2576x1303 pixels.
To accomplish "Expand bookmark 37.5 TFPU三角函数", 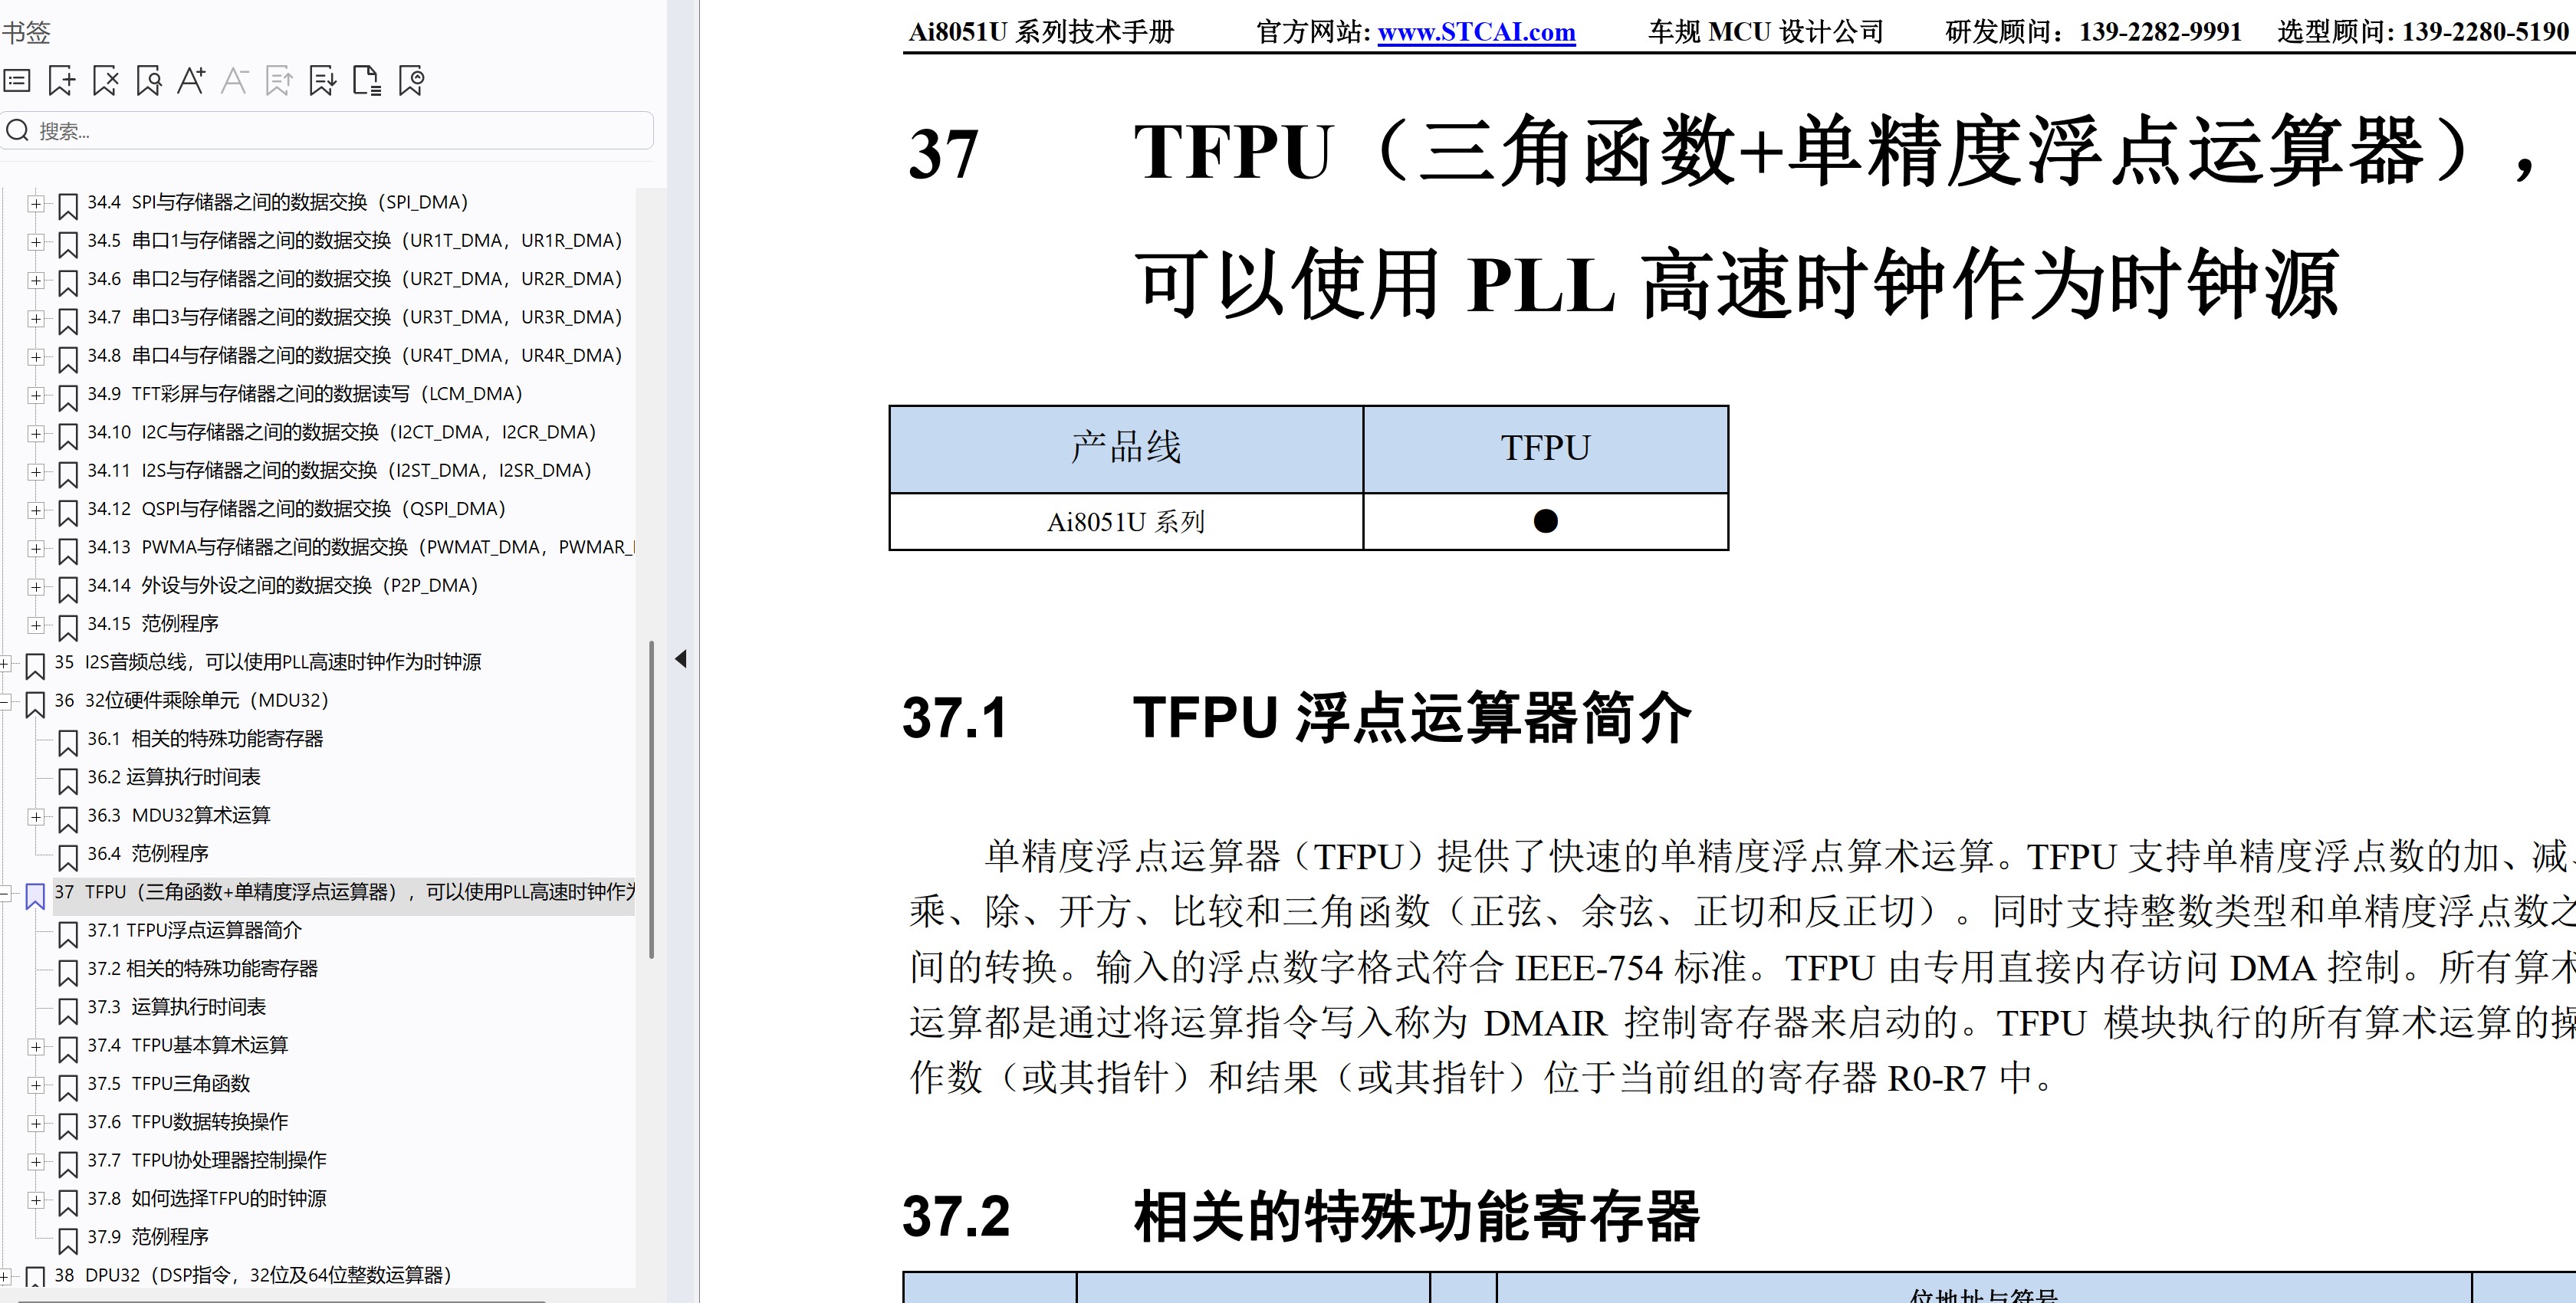I will pos(36,1085).
